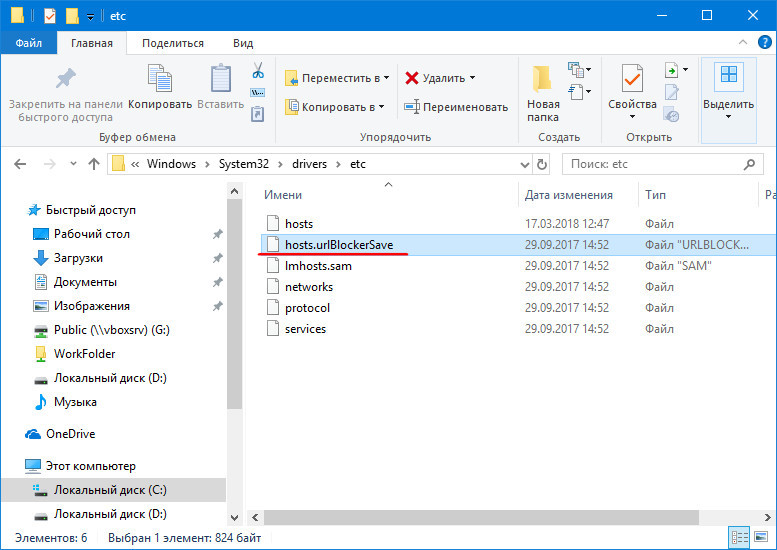Open the Delete (Удалить) dropdown arrow

473,78
